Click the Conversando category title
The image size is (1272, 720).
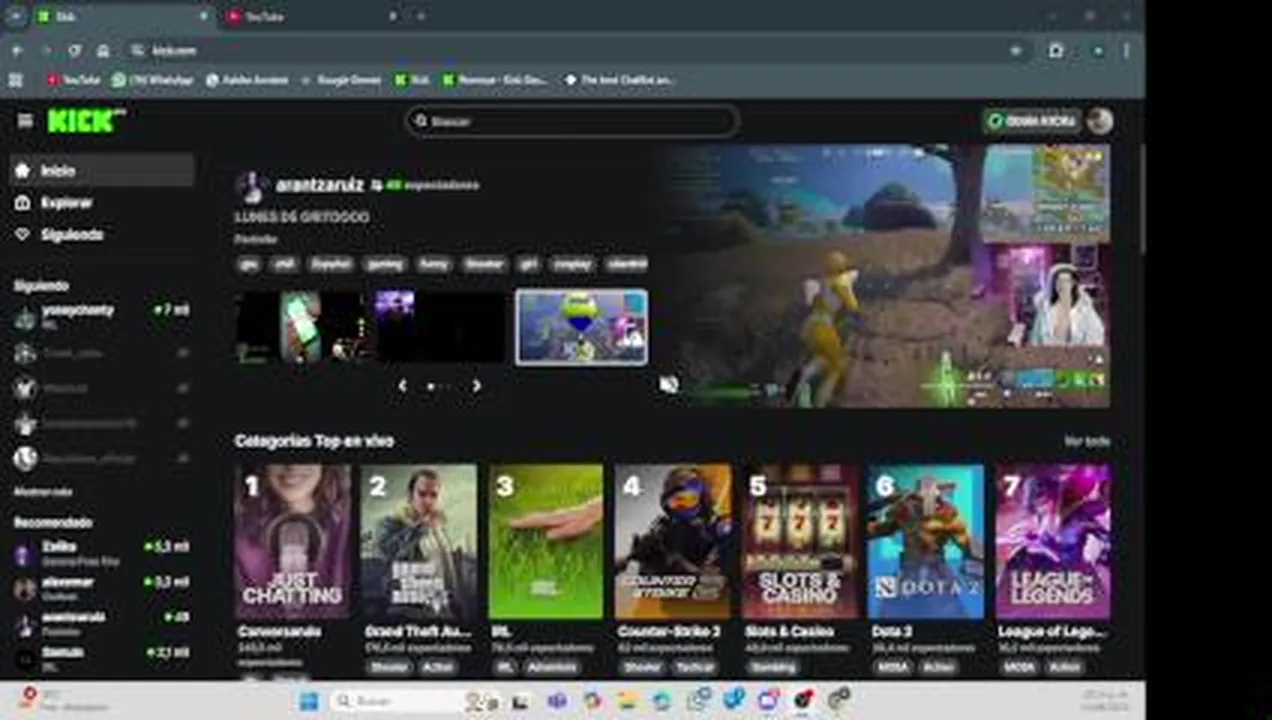click(x=279, y=632)
